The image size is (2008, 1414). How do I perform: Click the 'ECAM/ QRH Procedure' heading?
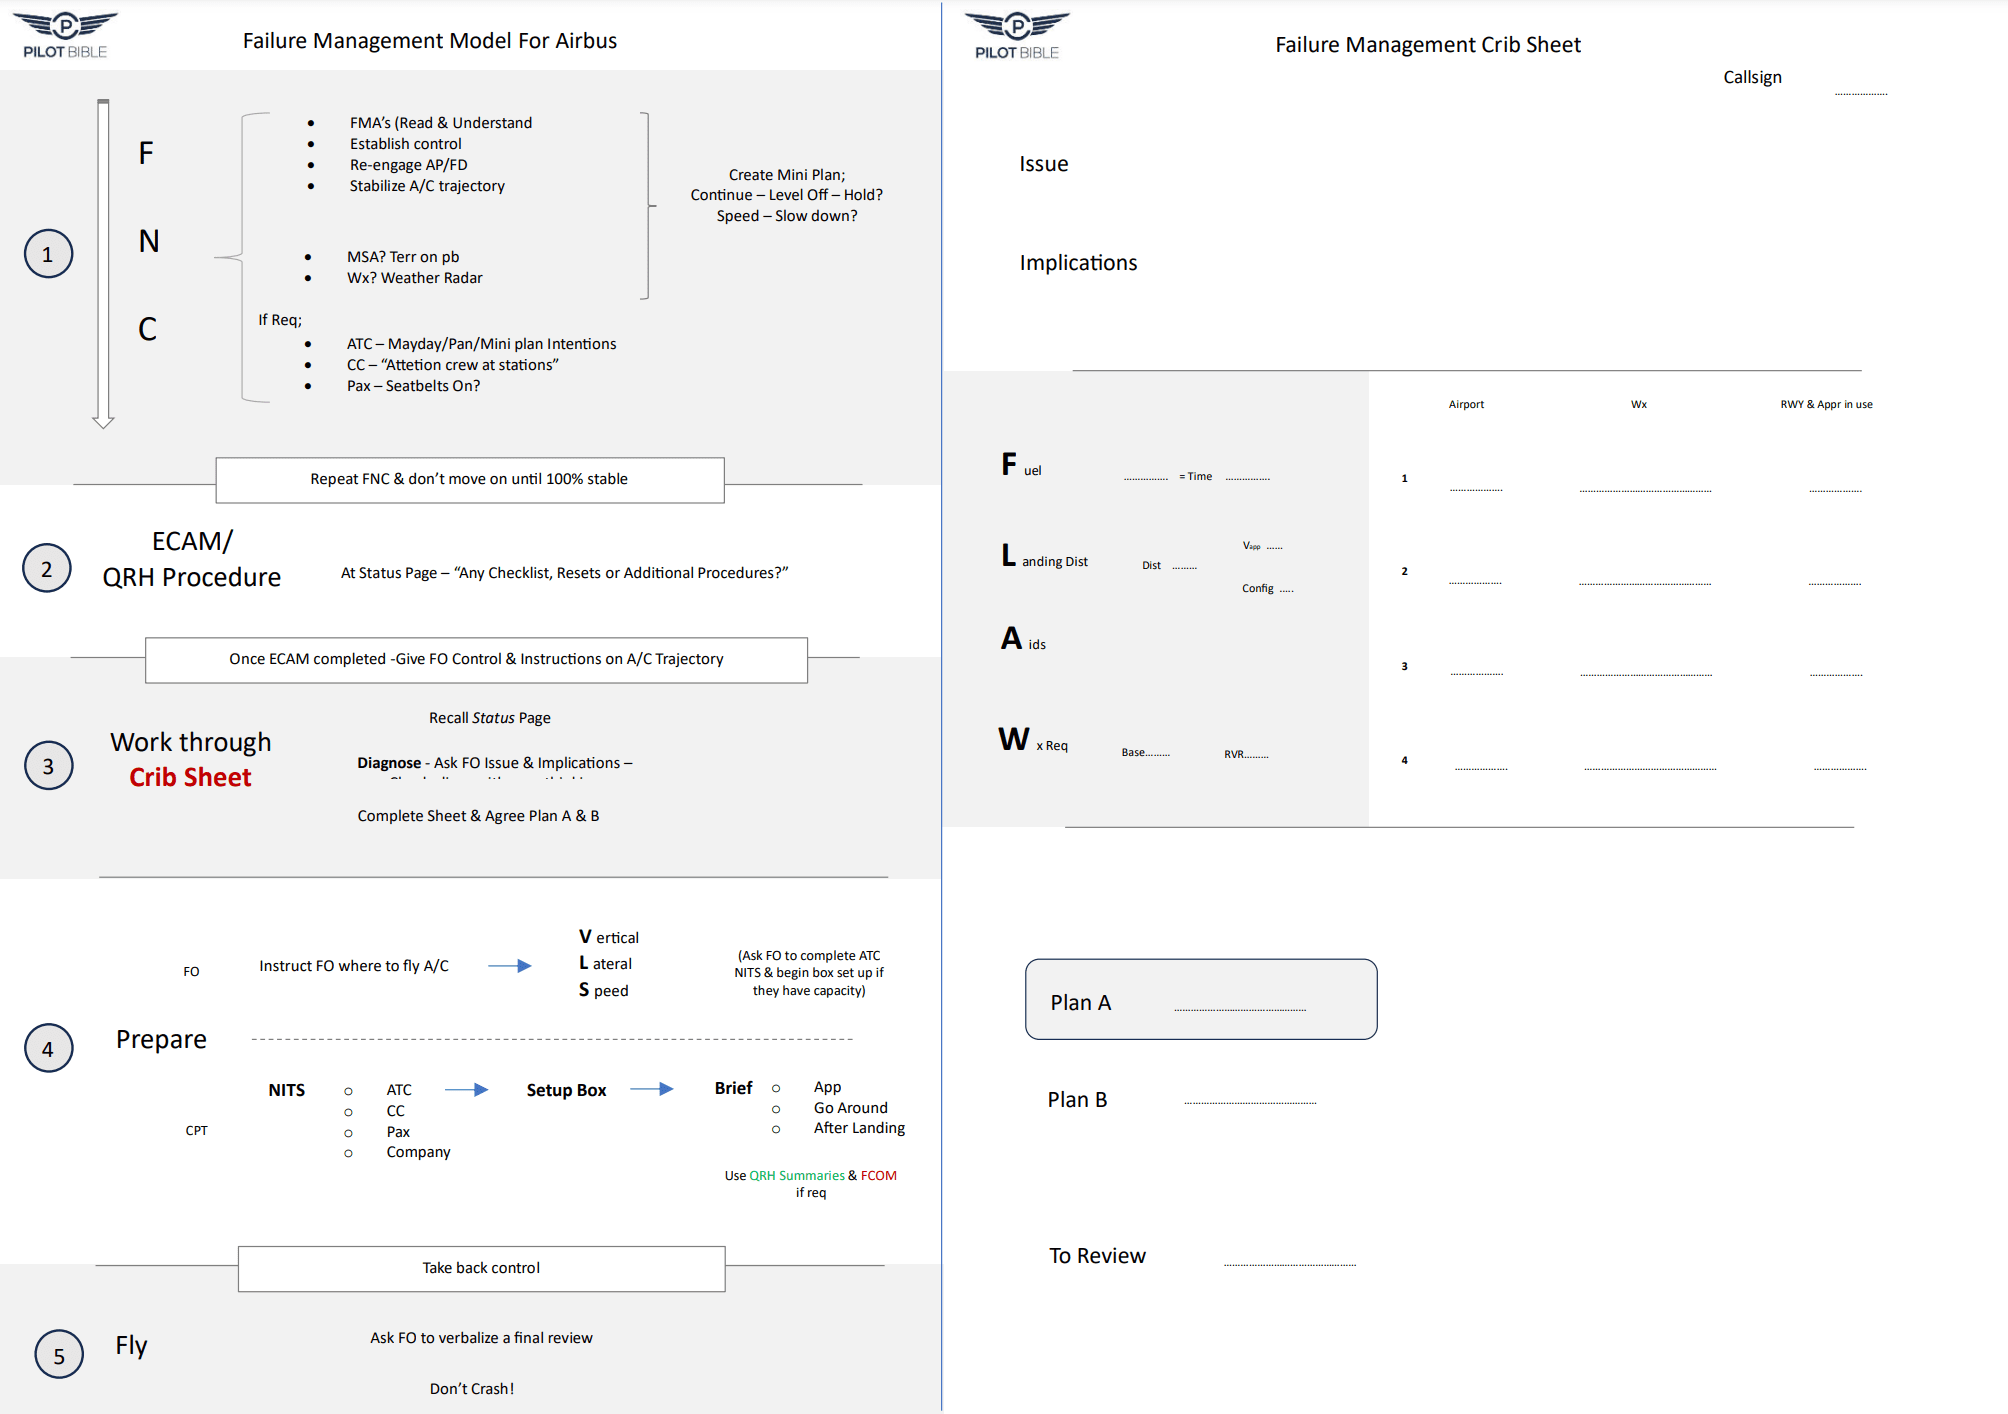[x=192, y=559]
